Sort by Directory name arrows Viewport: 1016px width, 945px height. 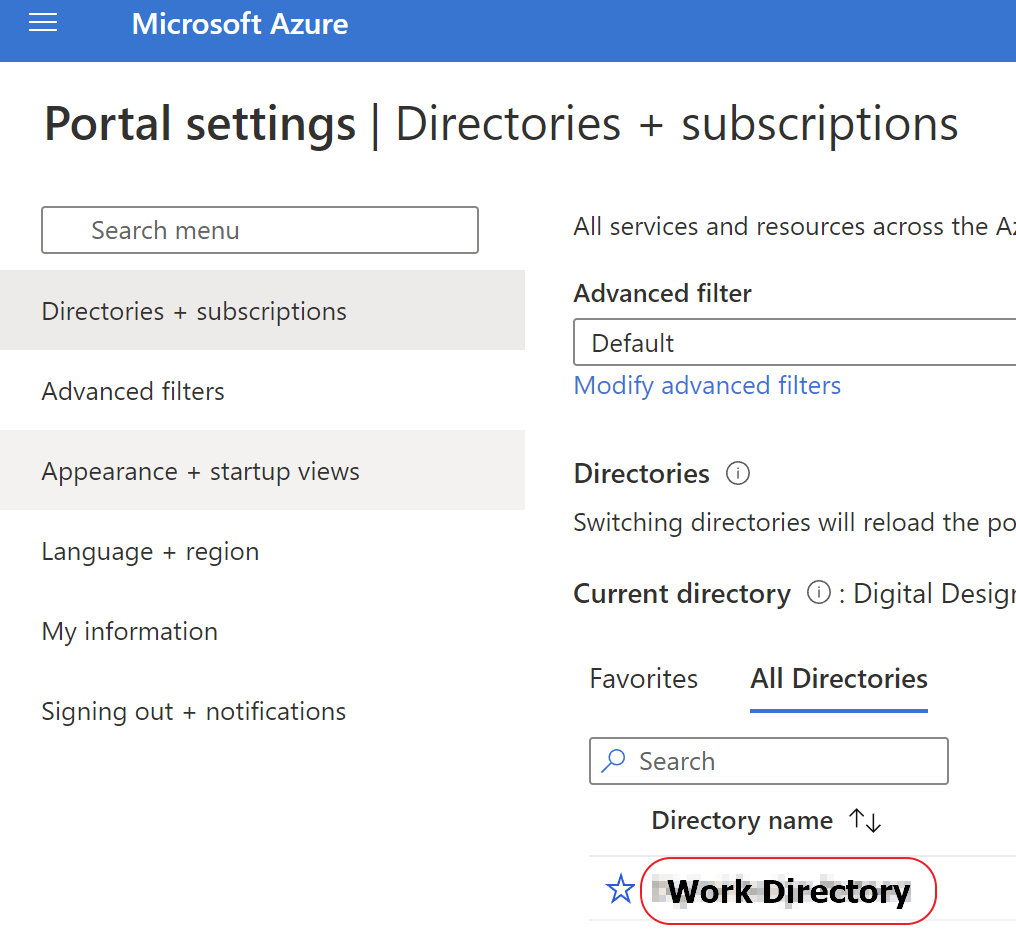pos(865,820)
